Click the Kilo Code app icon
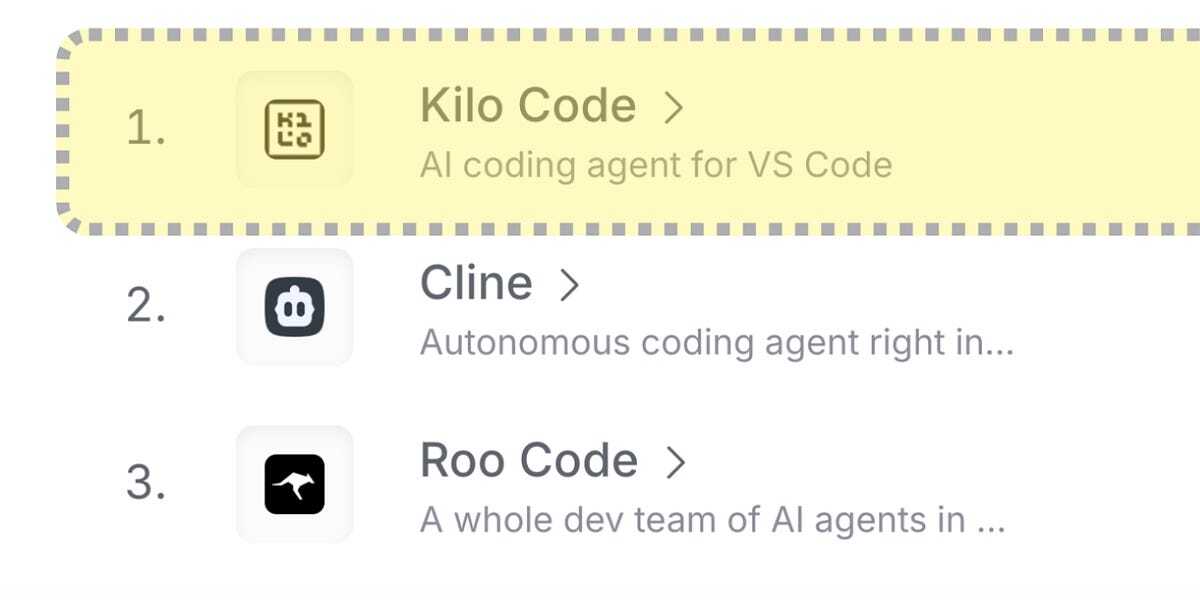 pos(294,129)
